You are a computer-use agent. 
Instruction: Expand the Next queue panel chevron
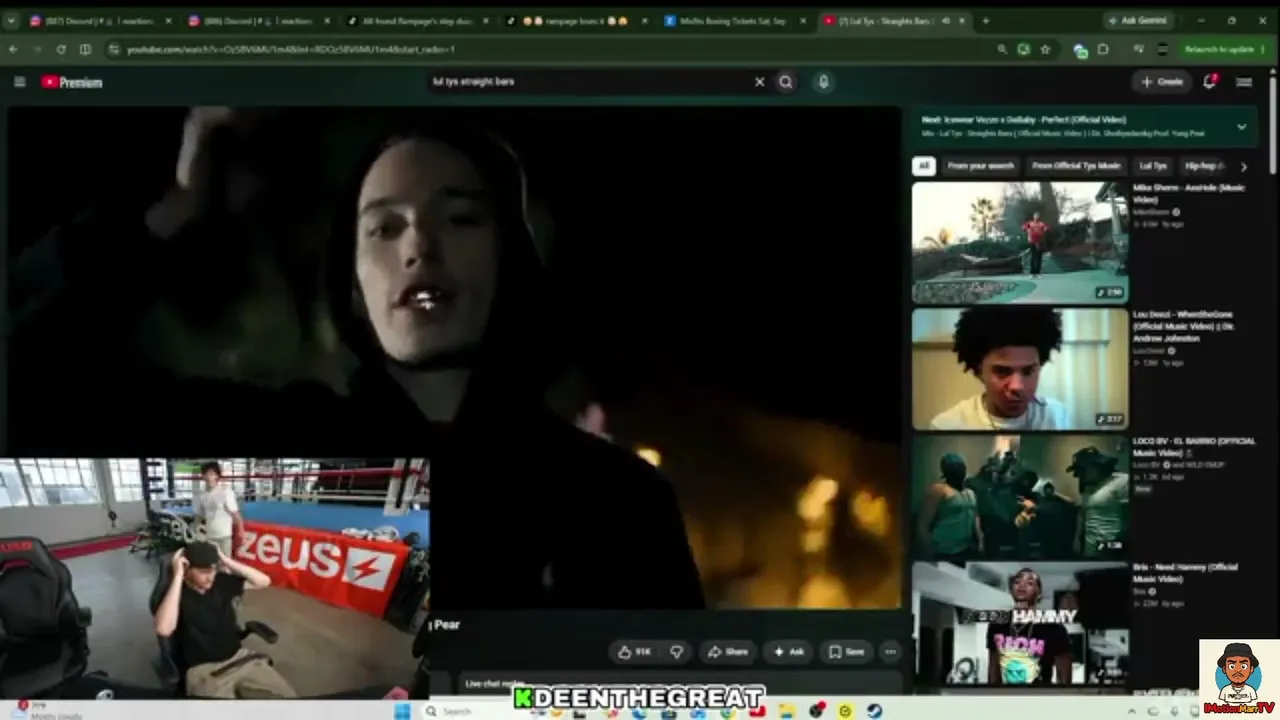coord(1242,127)
